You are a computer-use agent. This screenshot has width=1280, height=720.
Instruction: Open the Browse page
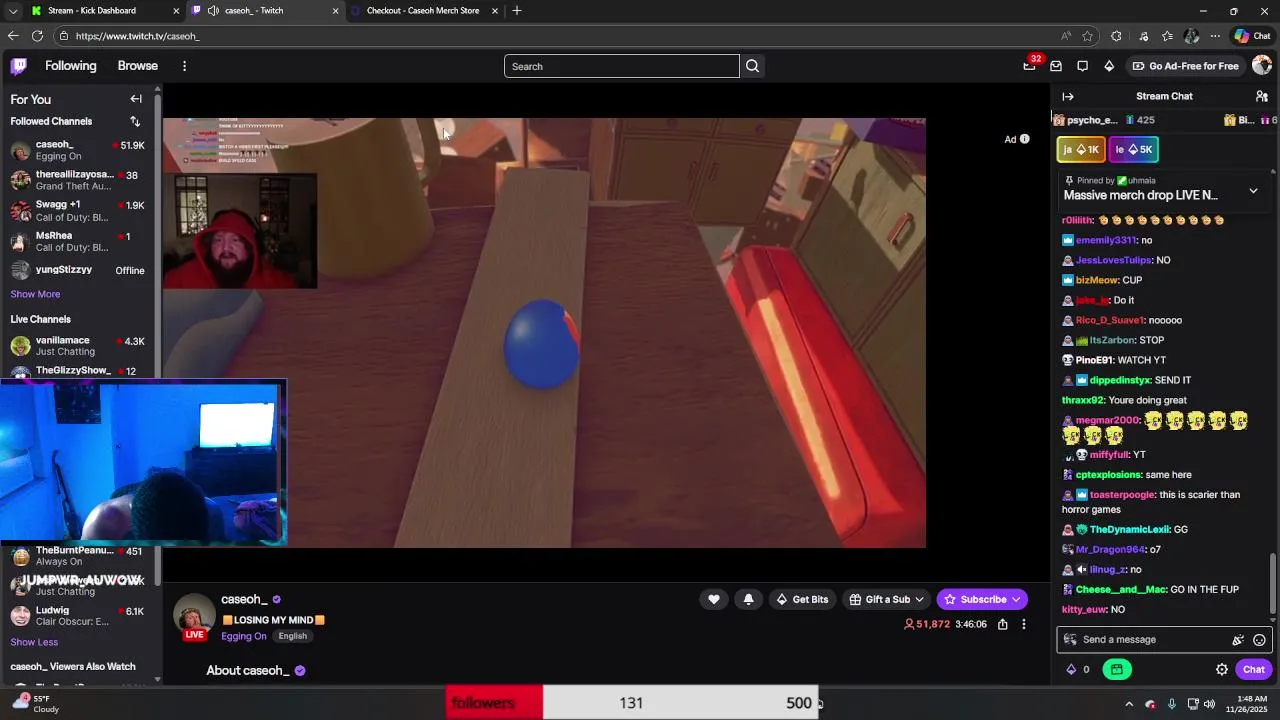point(138,66)
